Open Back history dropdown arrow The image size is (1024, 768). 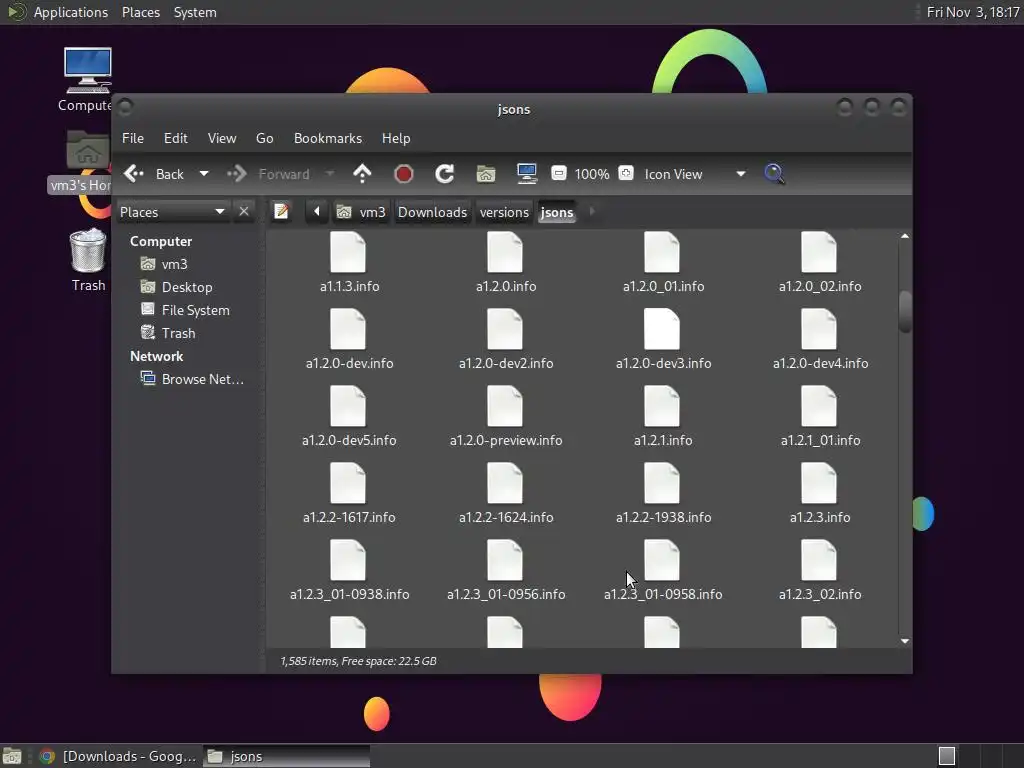(x=204, y=174)
